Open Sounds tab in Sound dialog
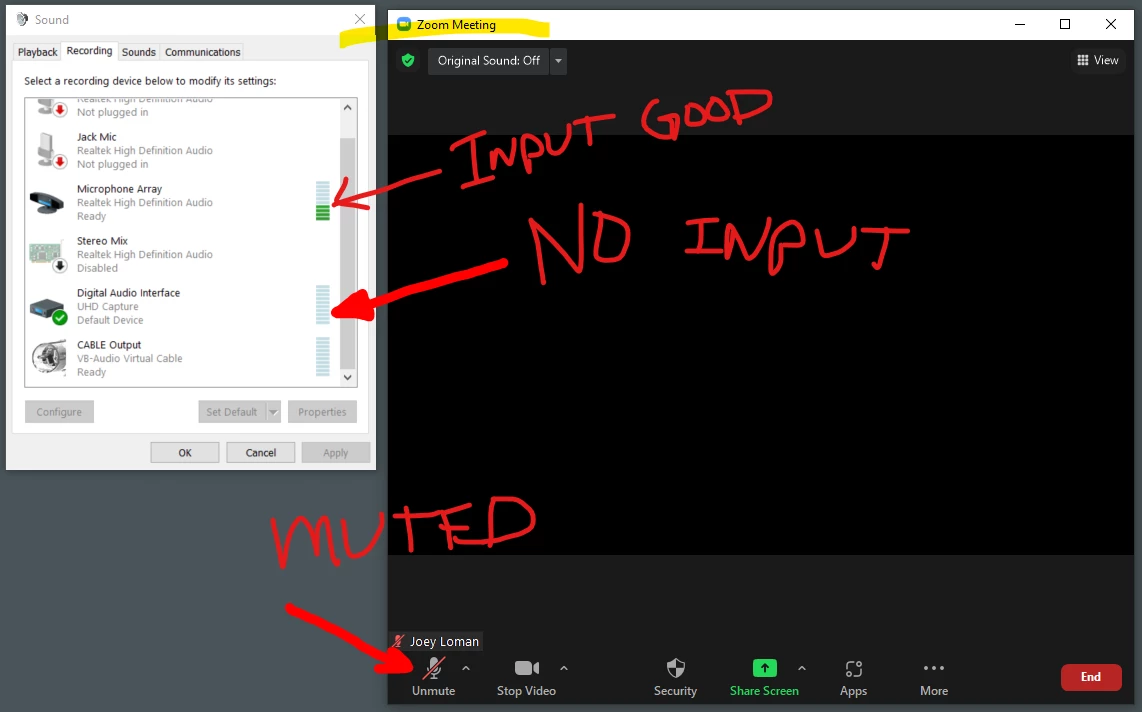Screen dimensions: 1142x712 [138, 52]
